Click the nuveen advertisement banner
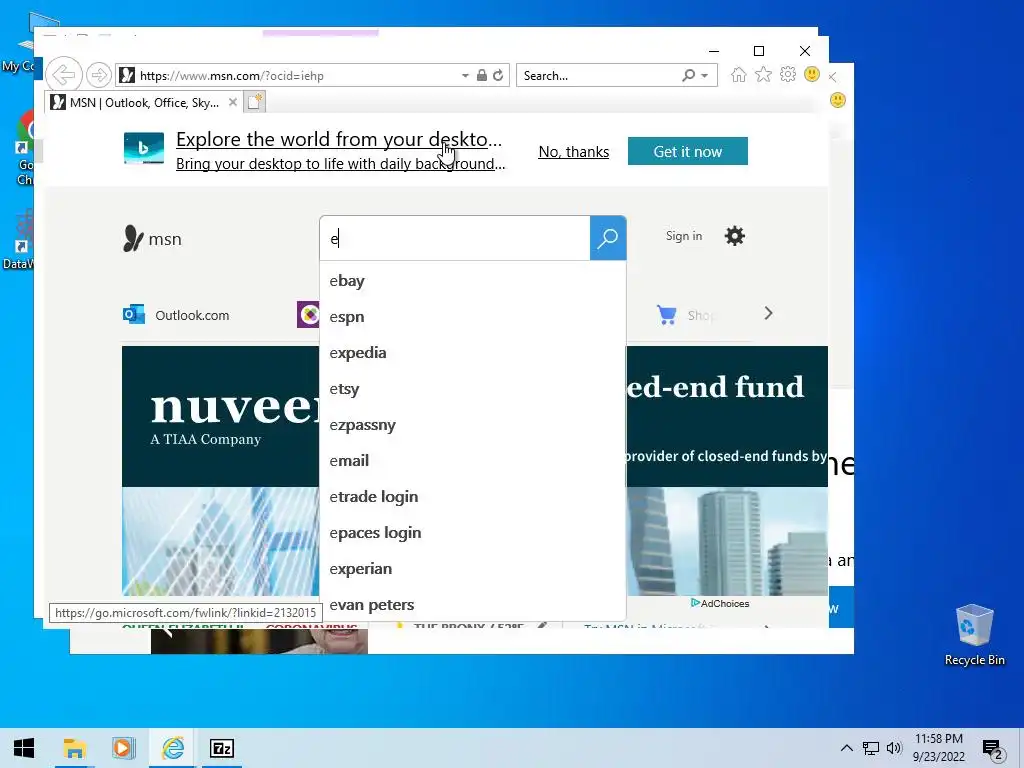Screen dimensions: 1024x768 point(221,470)
